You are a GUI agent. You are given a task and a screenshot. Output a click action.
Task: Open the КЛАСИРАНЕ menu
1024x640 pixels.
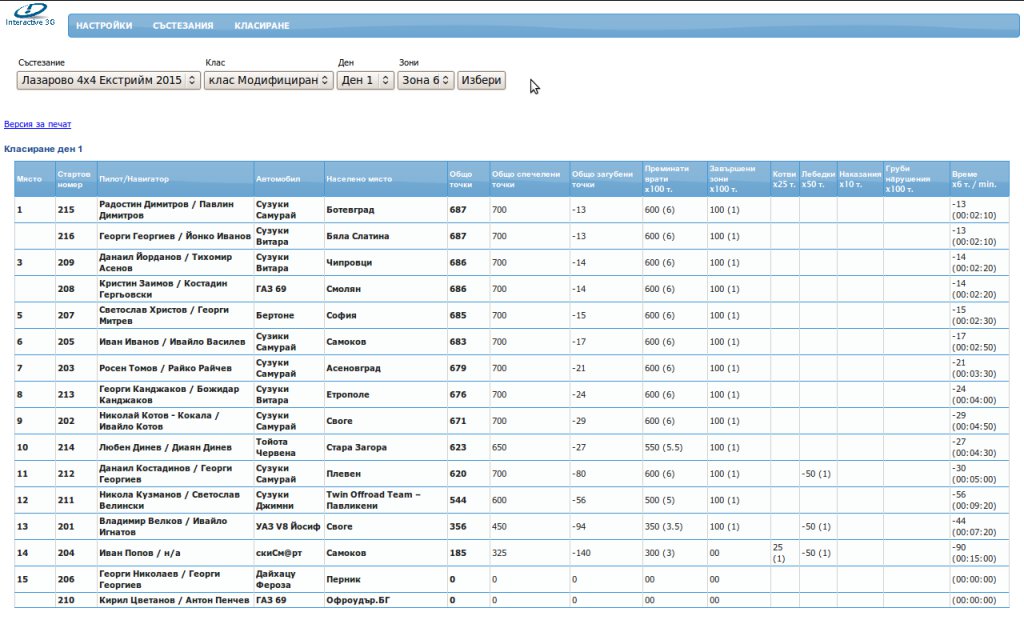pos(262,26)
